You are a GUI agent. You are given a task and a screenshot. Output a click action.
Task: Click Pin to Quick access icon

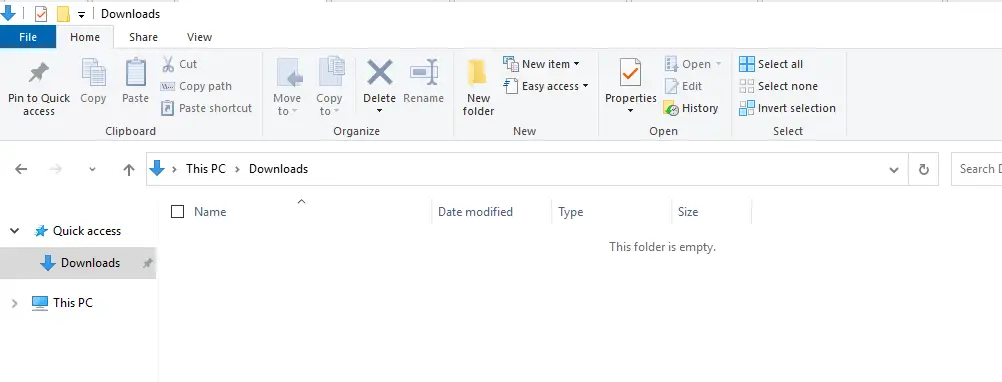(x=39, y=73)
